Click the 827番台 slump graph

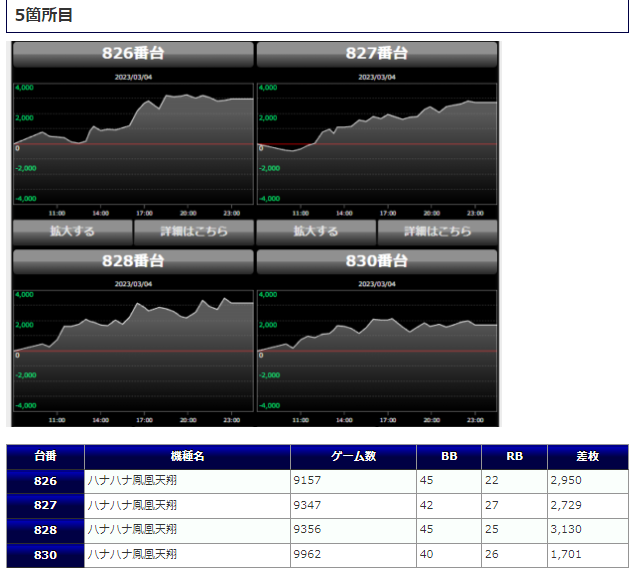point(377,144)
